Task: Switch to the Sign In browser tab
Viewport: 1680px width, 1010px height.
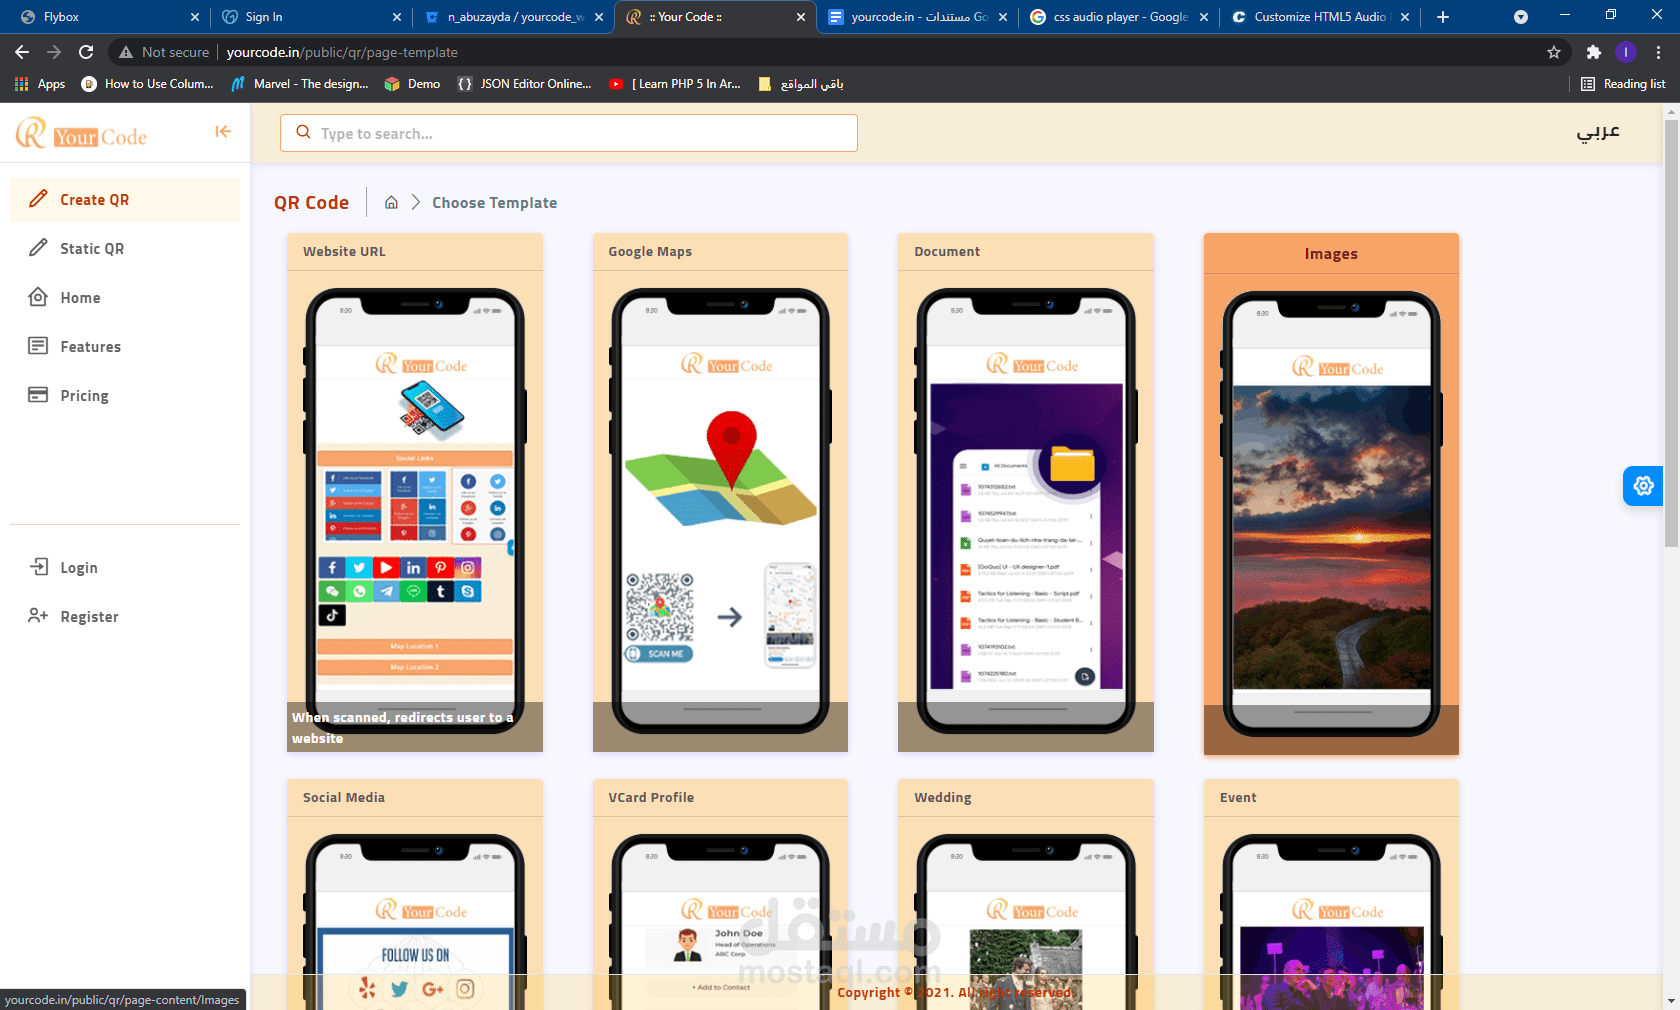Action: click(310, 17)
